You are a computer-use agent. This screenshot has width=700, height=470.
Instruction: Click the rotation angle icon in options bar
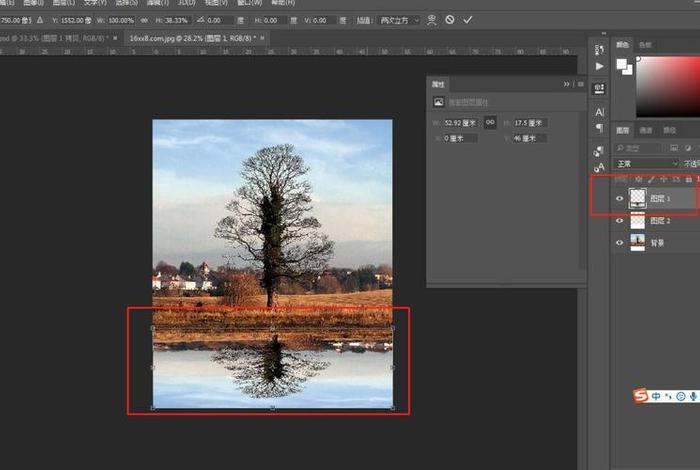coord(200,20)
